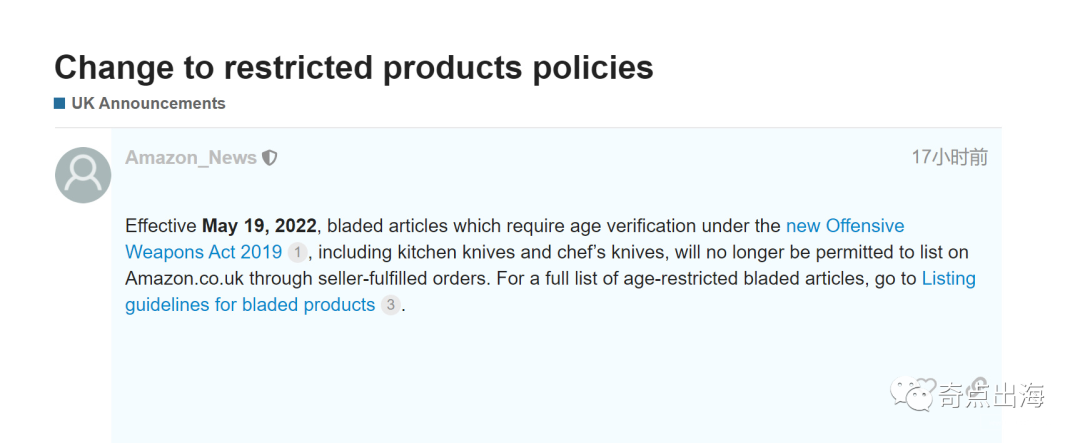1080x443 pixels.
Task: Click the bold date May 19, 2022
Action: (259, 226)
